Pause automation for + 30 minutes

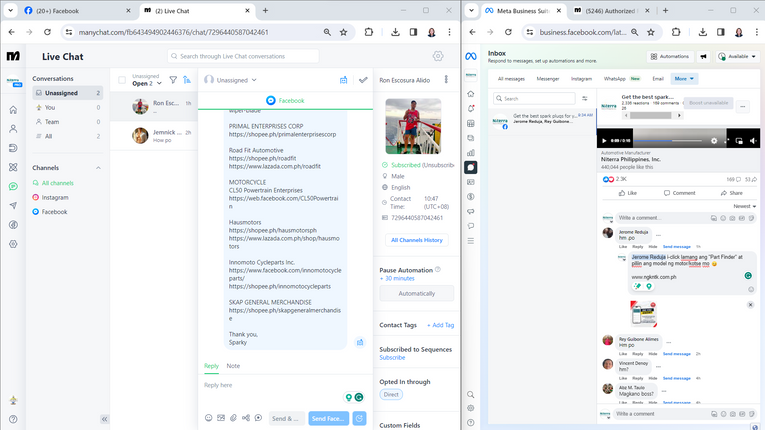tap(397, 278)
